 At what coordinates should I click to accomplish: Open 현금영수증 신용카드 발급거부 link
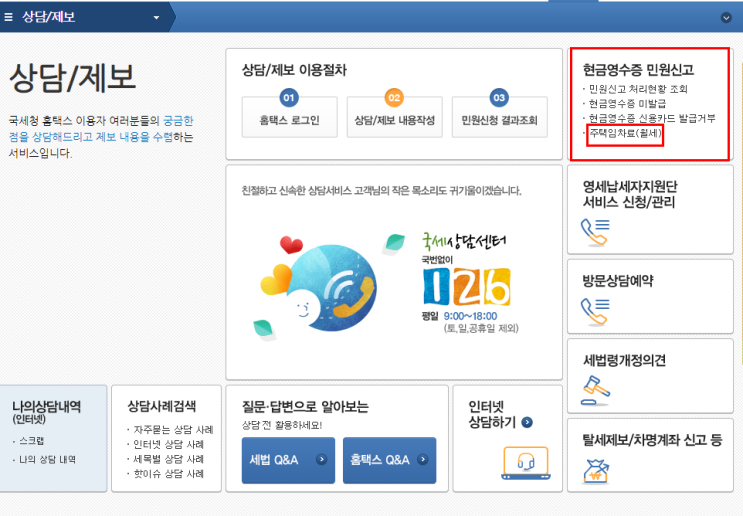point(652,118)
